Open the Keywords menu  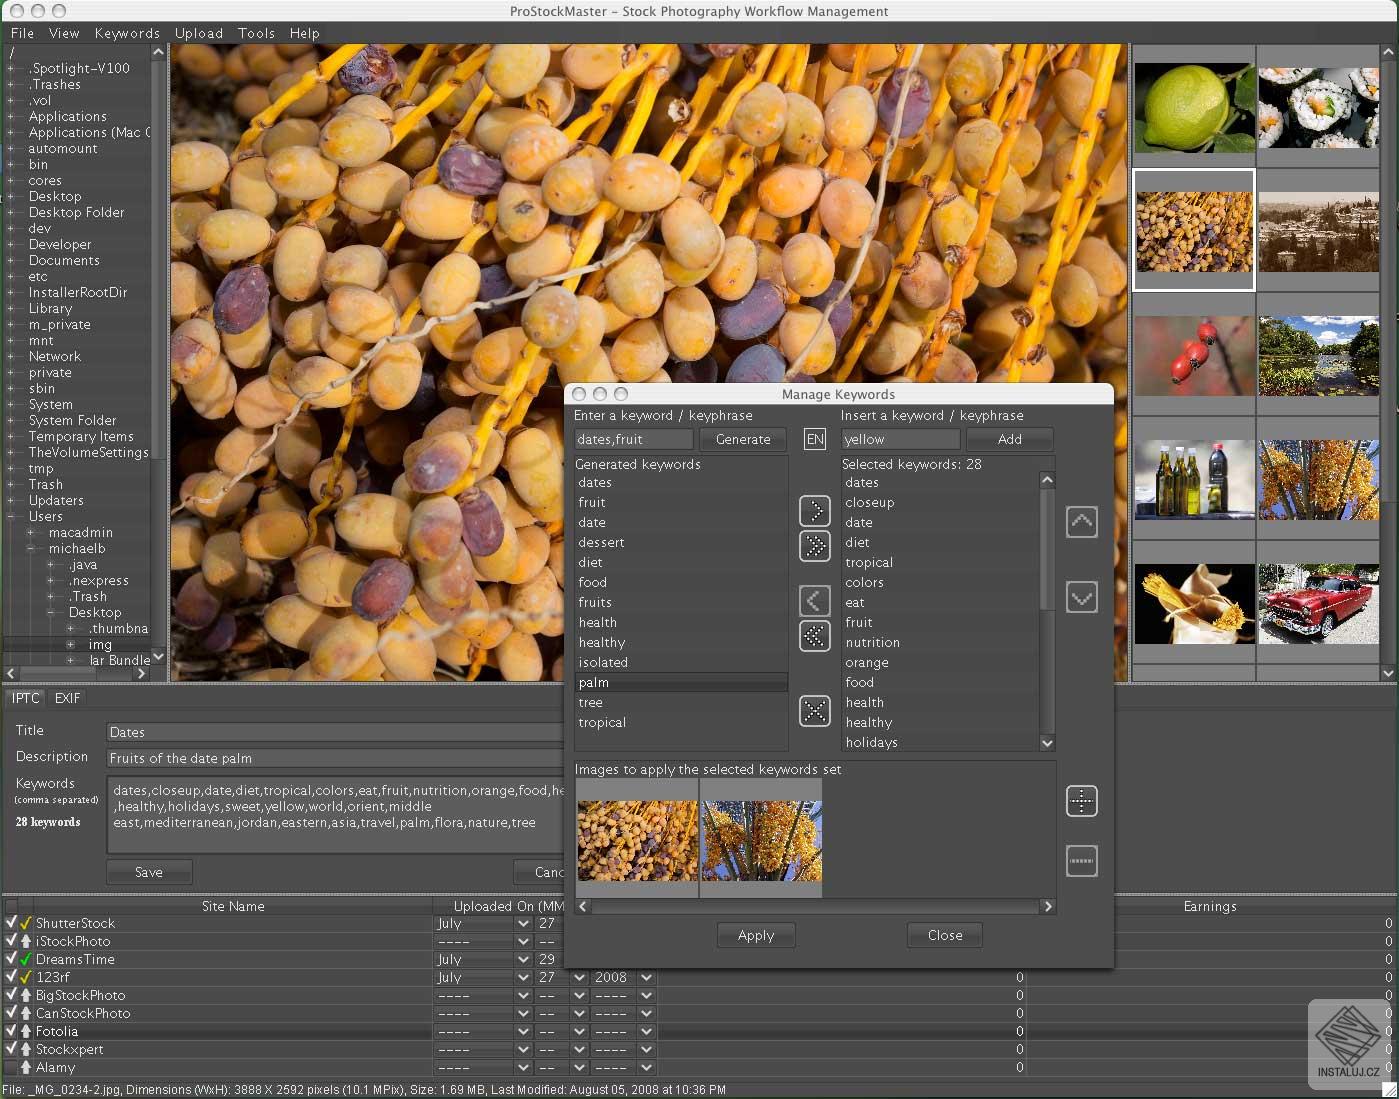point(127,33)
